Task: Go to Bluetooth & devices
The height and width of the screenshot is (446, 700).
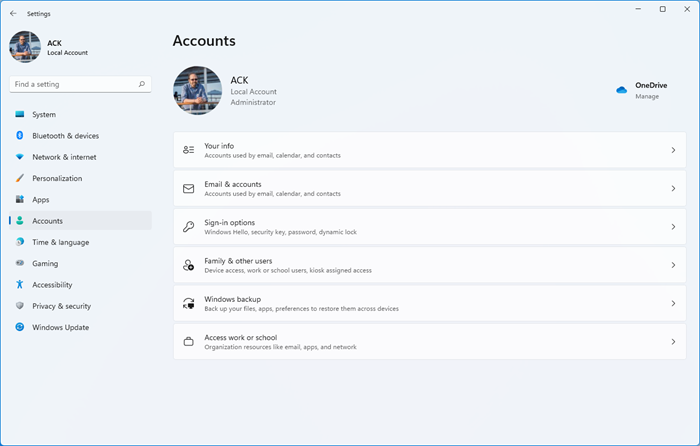Action: point(80,135)
